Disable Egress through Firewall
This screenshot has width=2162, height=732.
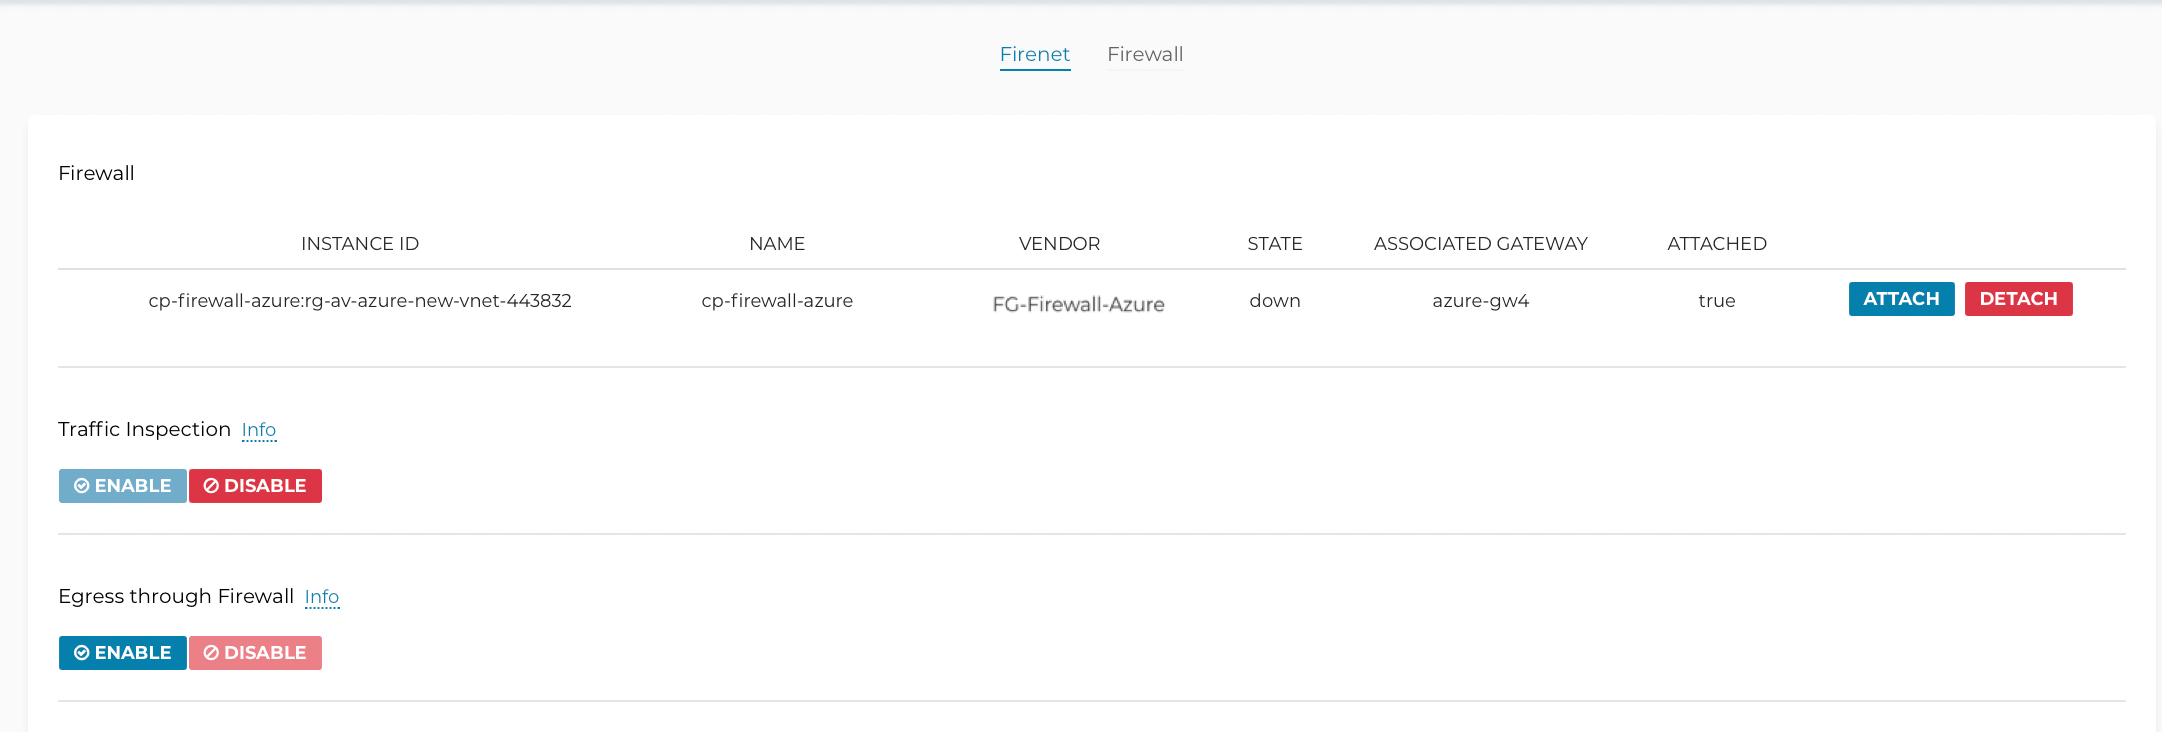(x=255, y=653)
